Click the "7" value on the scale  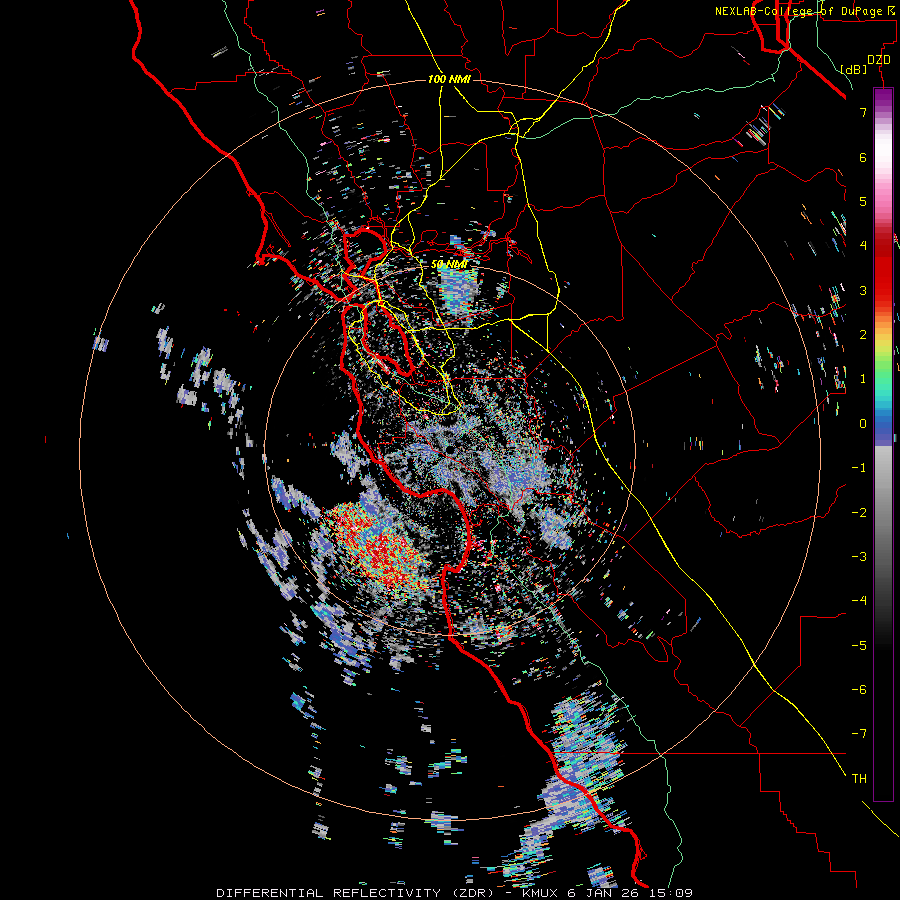tap(863, 112)
